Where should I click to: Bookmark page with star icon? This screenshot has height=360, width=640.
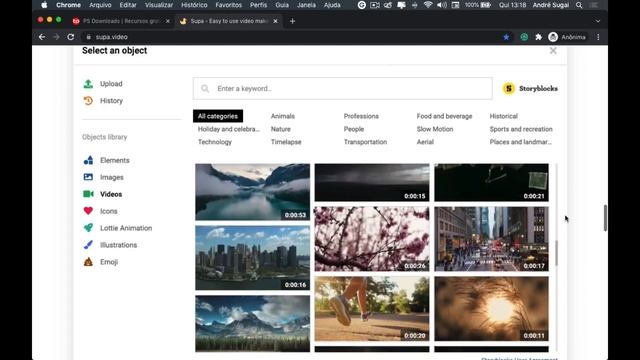tap(506, 37)
